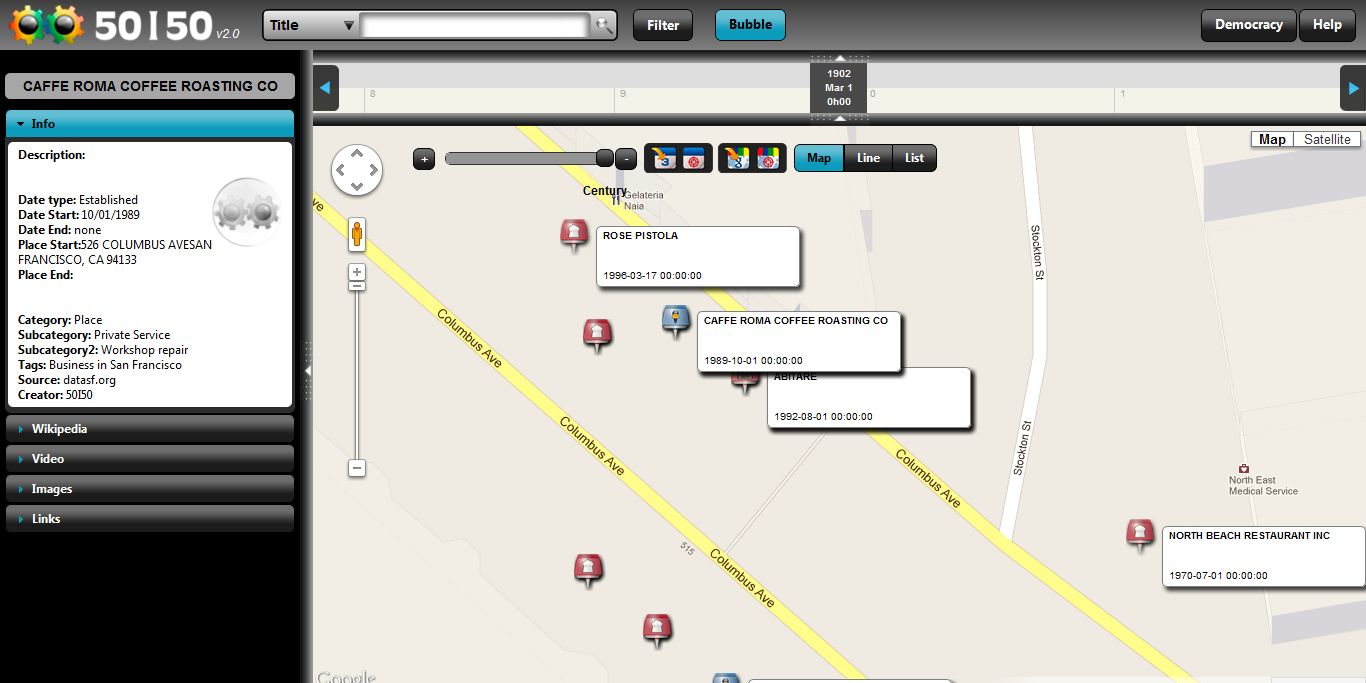This screenshot has width=1366, height=683.
Task: Click the search magnifier icon
Action: tap(603, 25)
